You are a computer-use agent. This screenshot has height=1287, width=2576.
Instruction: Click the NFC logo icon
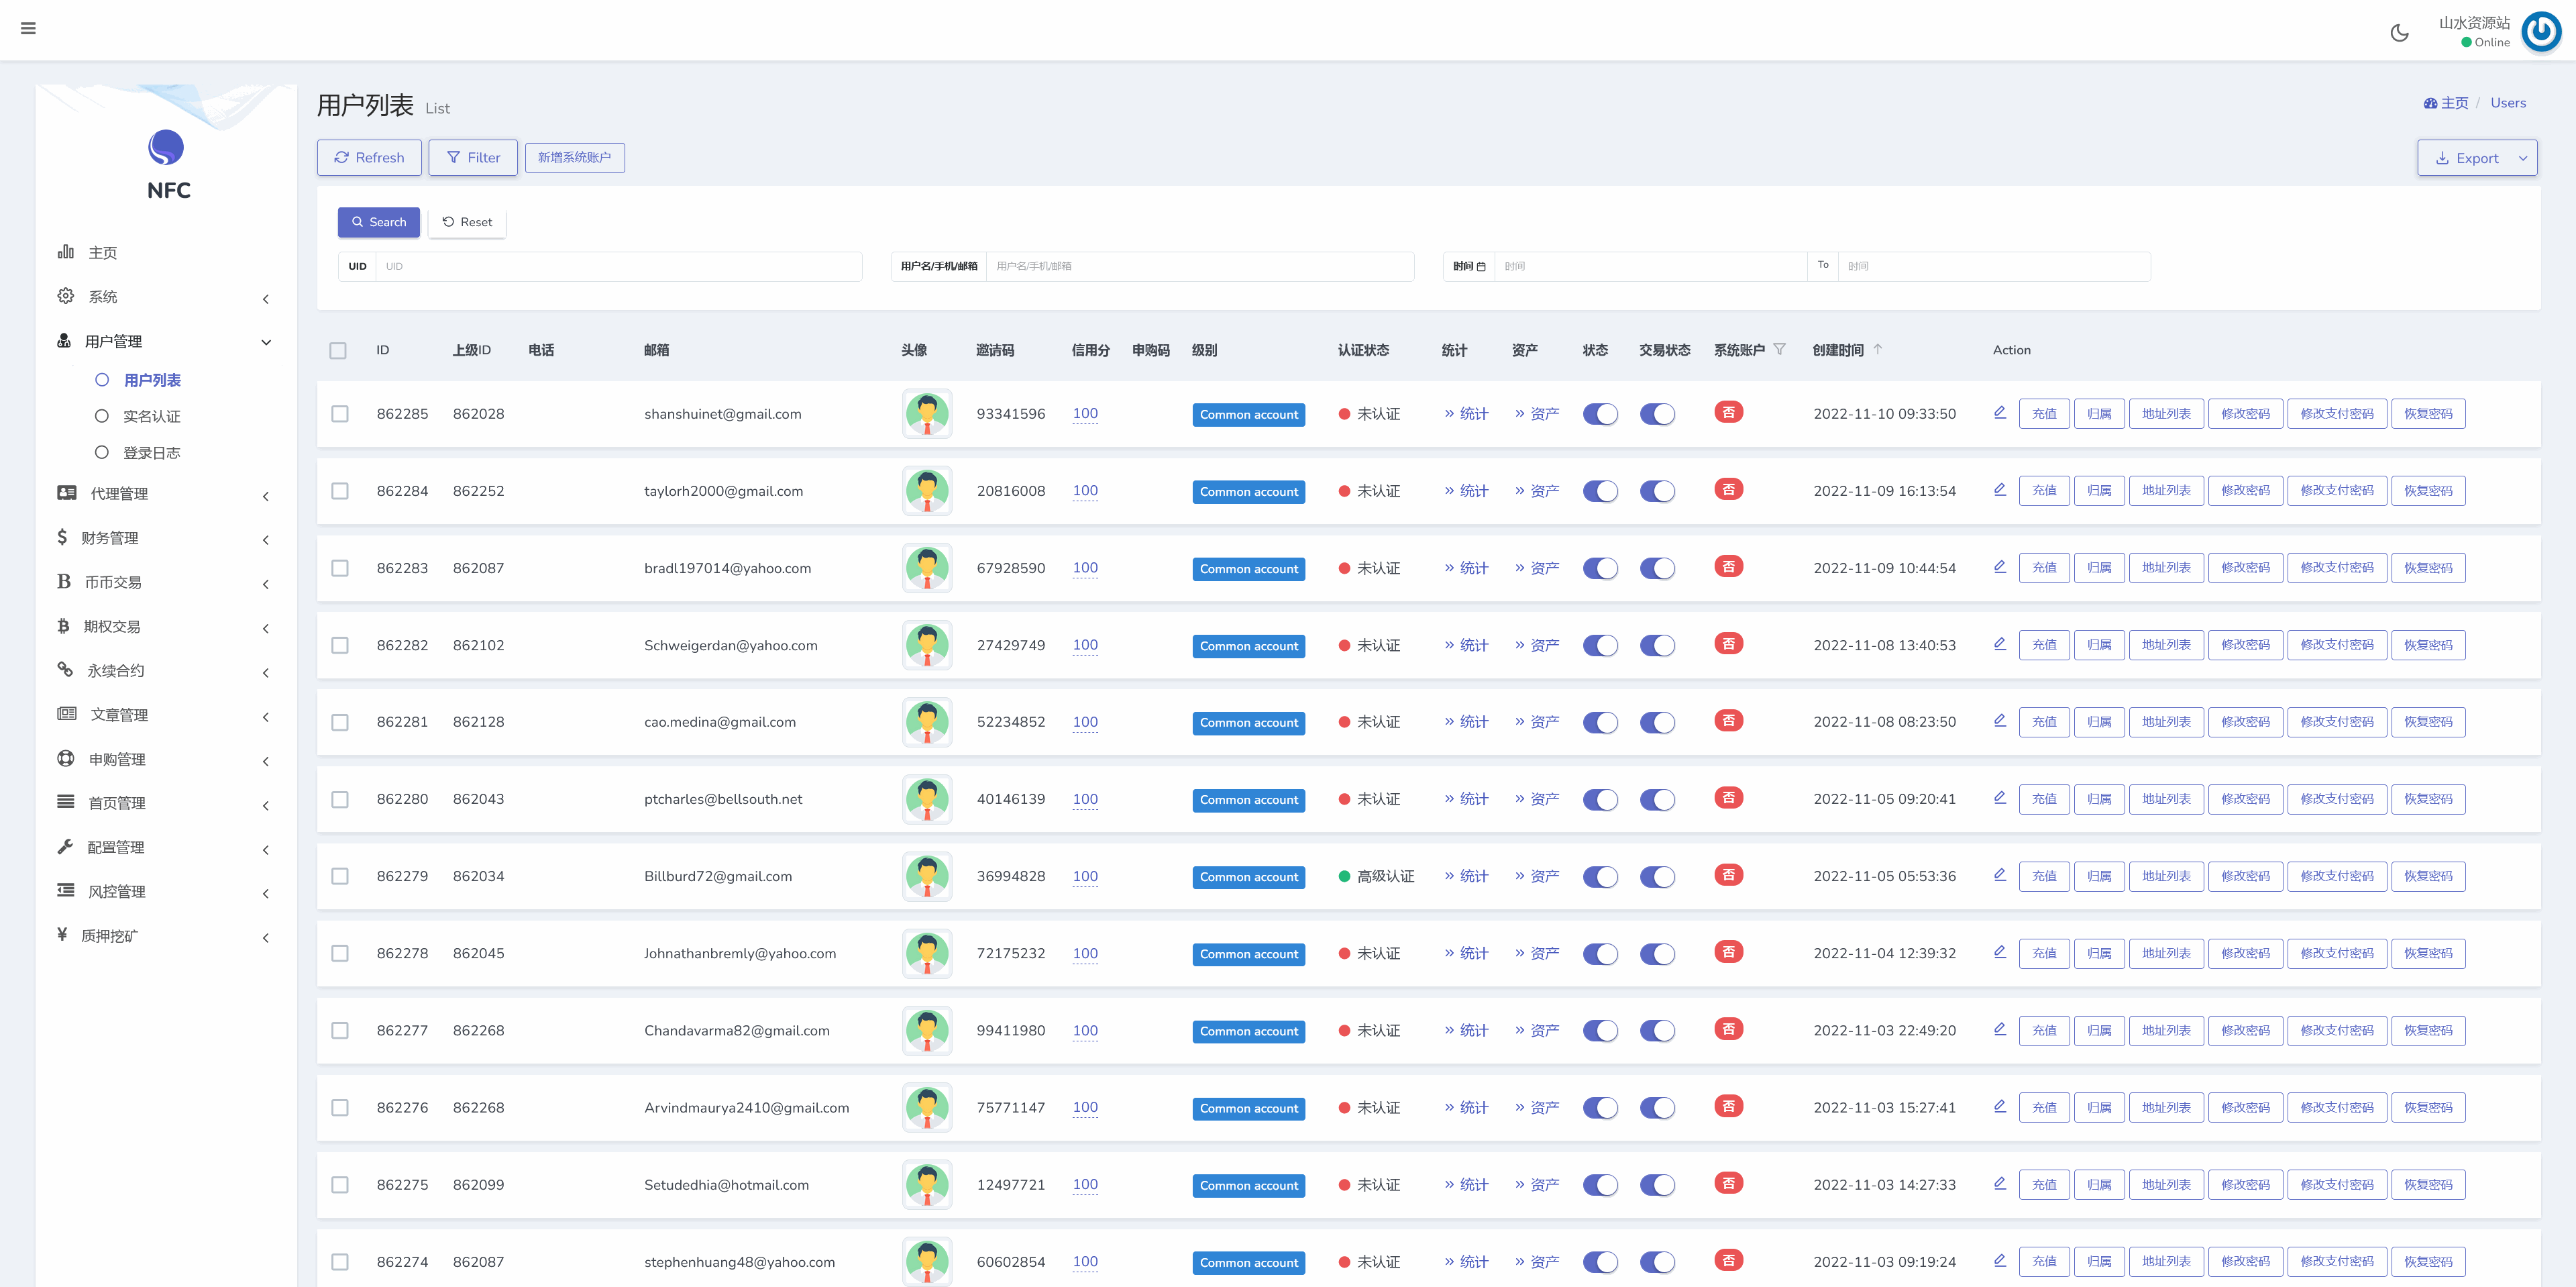[x=166, y=148]
